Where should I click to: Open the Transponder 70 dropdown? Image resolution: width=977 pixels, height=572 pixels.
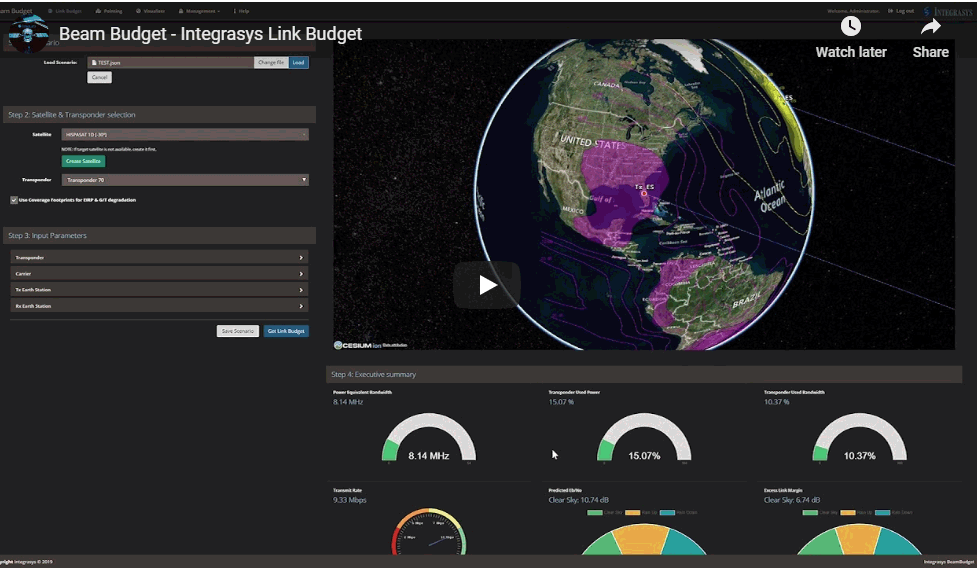click(x=185, y=180)
